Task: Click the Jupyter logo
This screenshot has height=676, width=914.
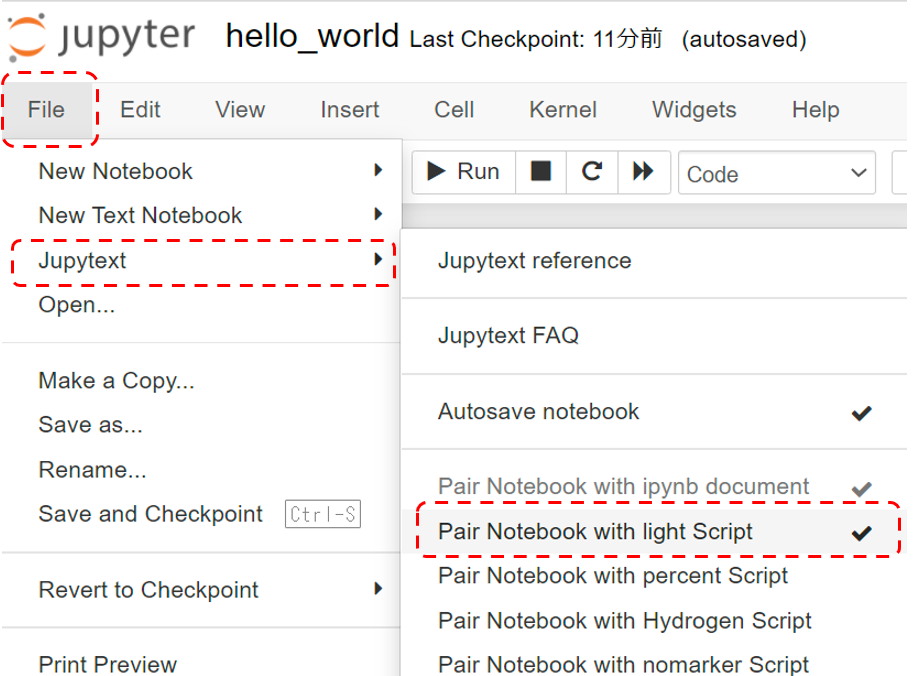Action: click(x=101, y=36)
